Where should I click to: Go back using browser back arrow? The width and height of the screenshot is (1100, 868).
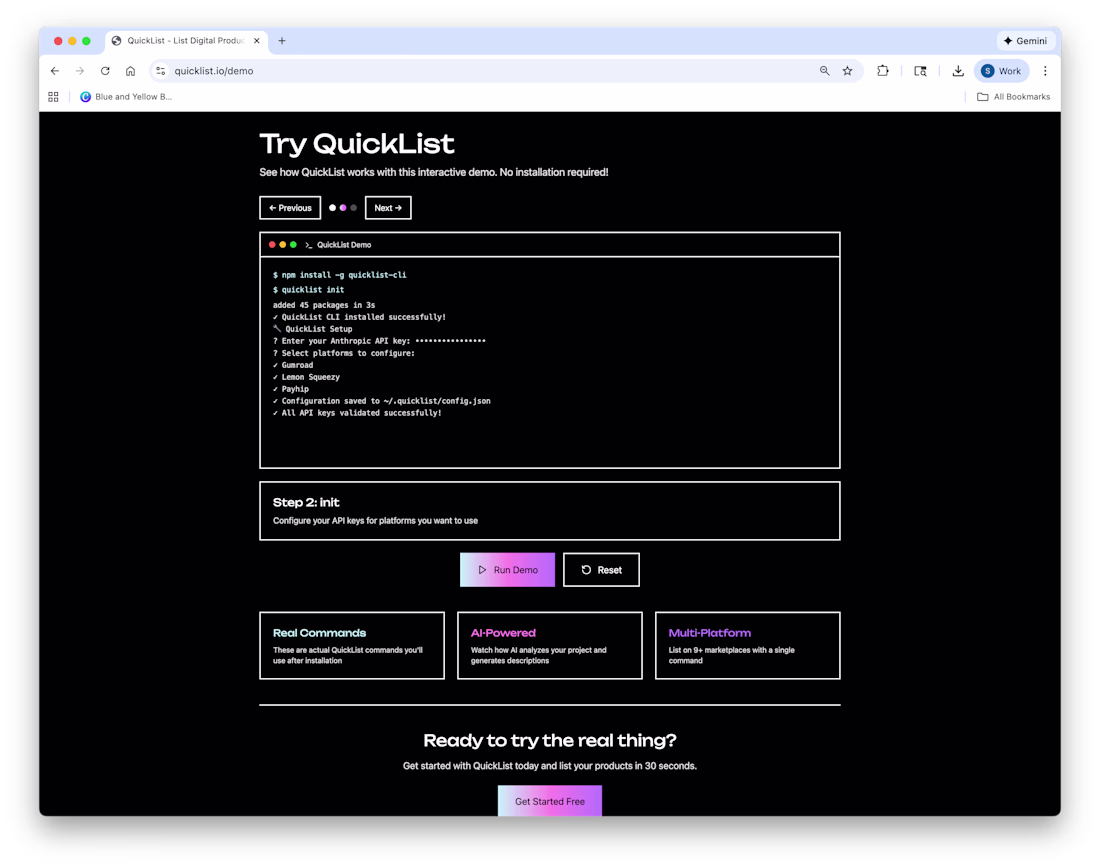(x=55, y=71)
